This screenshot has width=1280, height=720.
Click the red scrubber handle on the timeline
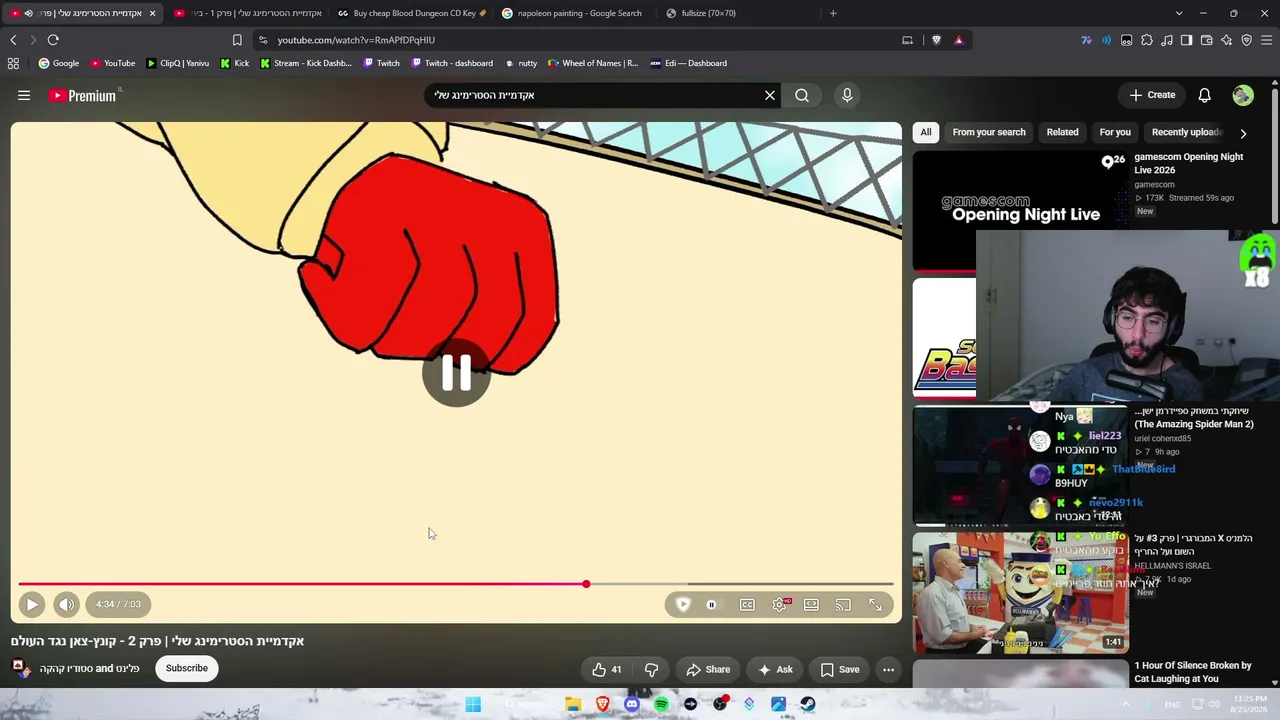[586, 584]
